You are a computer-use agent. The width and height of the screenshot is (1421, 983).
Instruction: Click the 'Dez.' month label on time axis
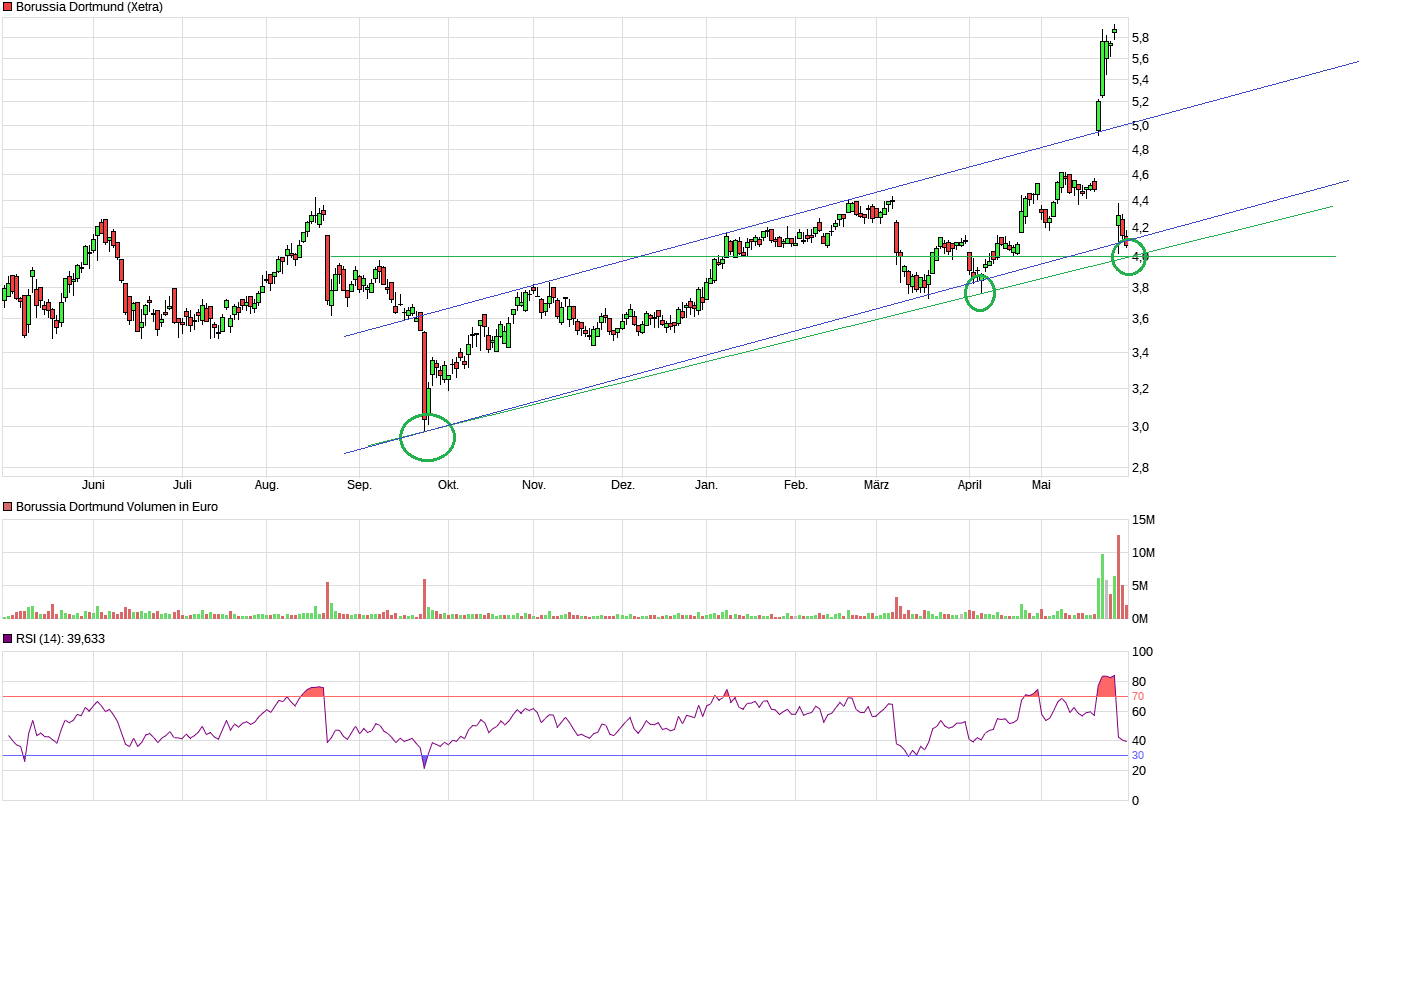[x=623, y=485]
